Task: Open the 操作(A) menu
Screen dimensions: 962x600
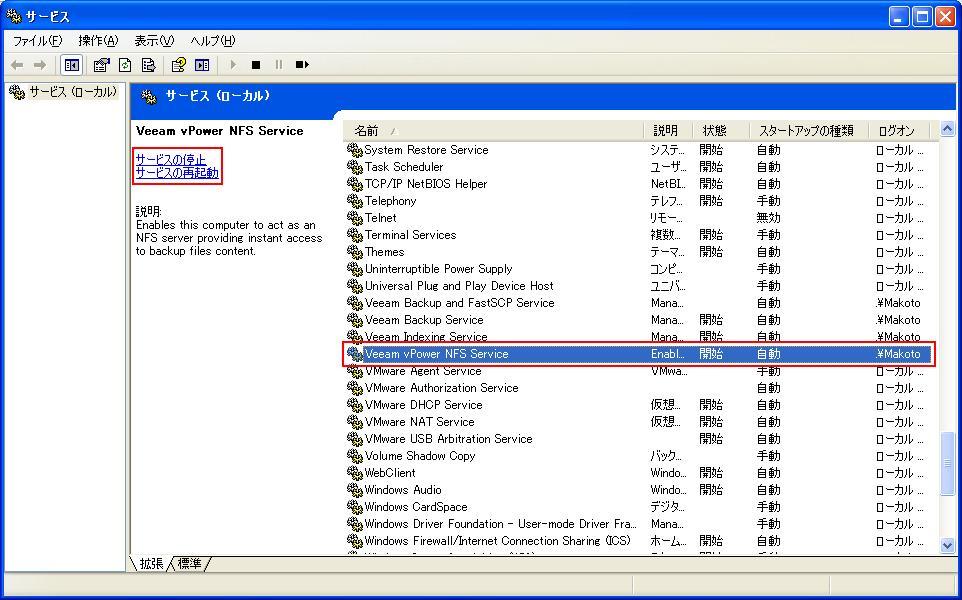Action: point(98,41)
